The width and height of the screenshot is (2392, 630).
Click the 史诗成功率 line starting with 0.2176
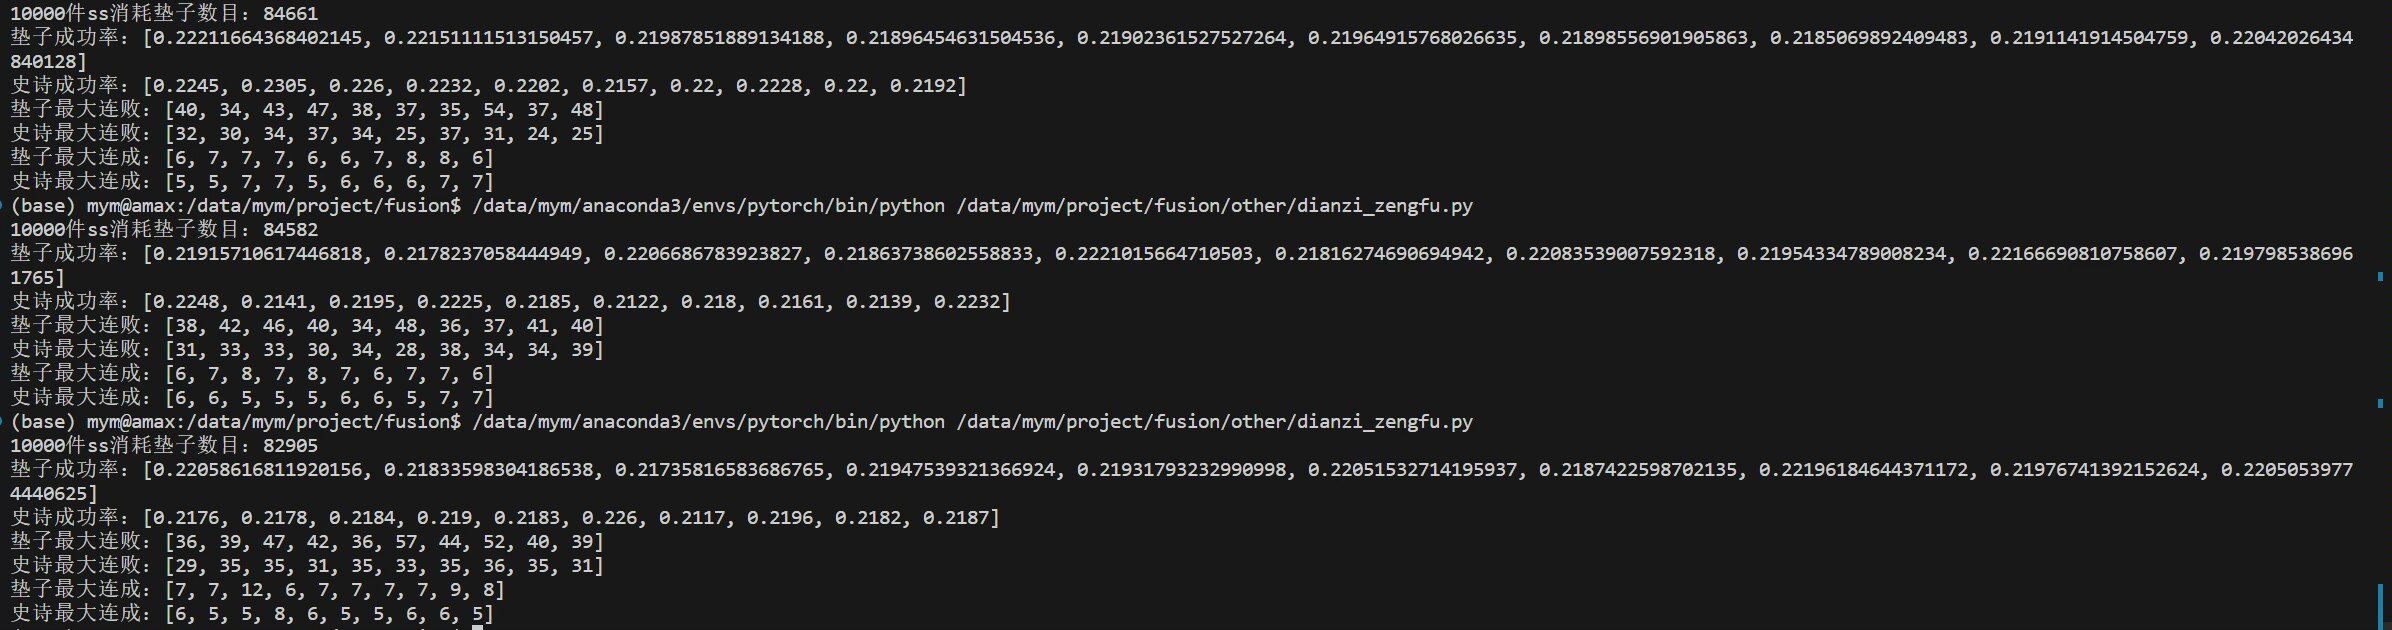(505, 518)
